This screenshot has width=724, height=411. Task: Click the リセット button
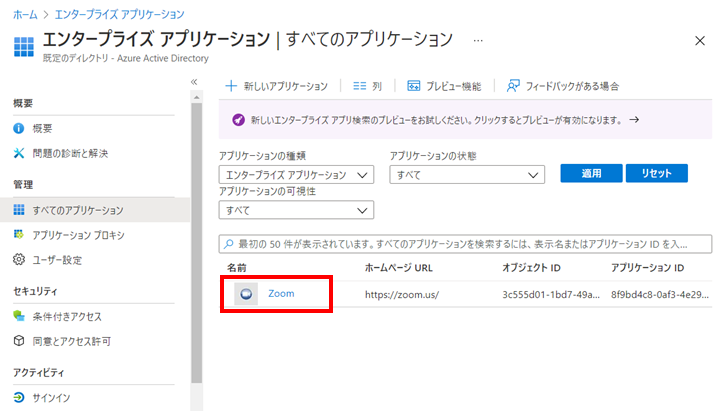[x=657, y=173]
